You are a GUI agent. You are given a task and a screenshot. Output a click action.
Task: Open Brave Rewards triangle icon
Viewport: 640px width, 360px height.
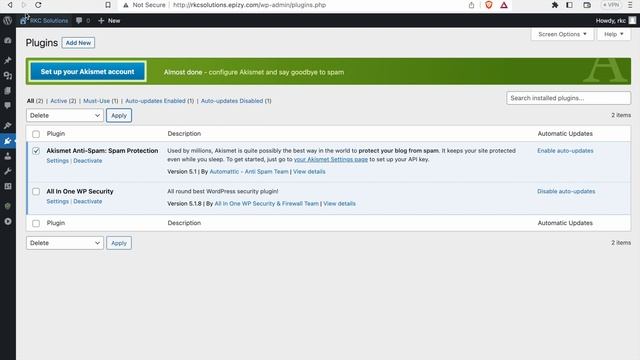point(504,5)
